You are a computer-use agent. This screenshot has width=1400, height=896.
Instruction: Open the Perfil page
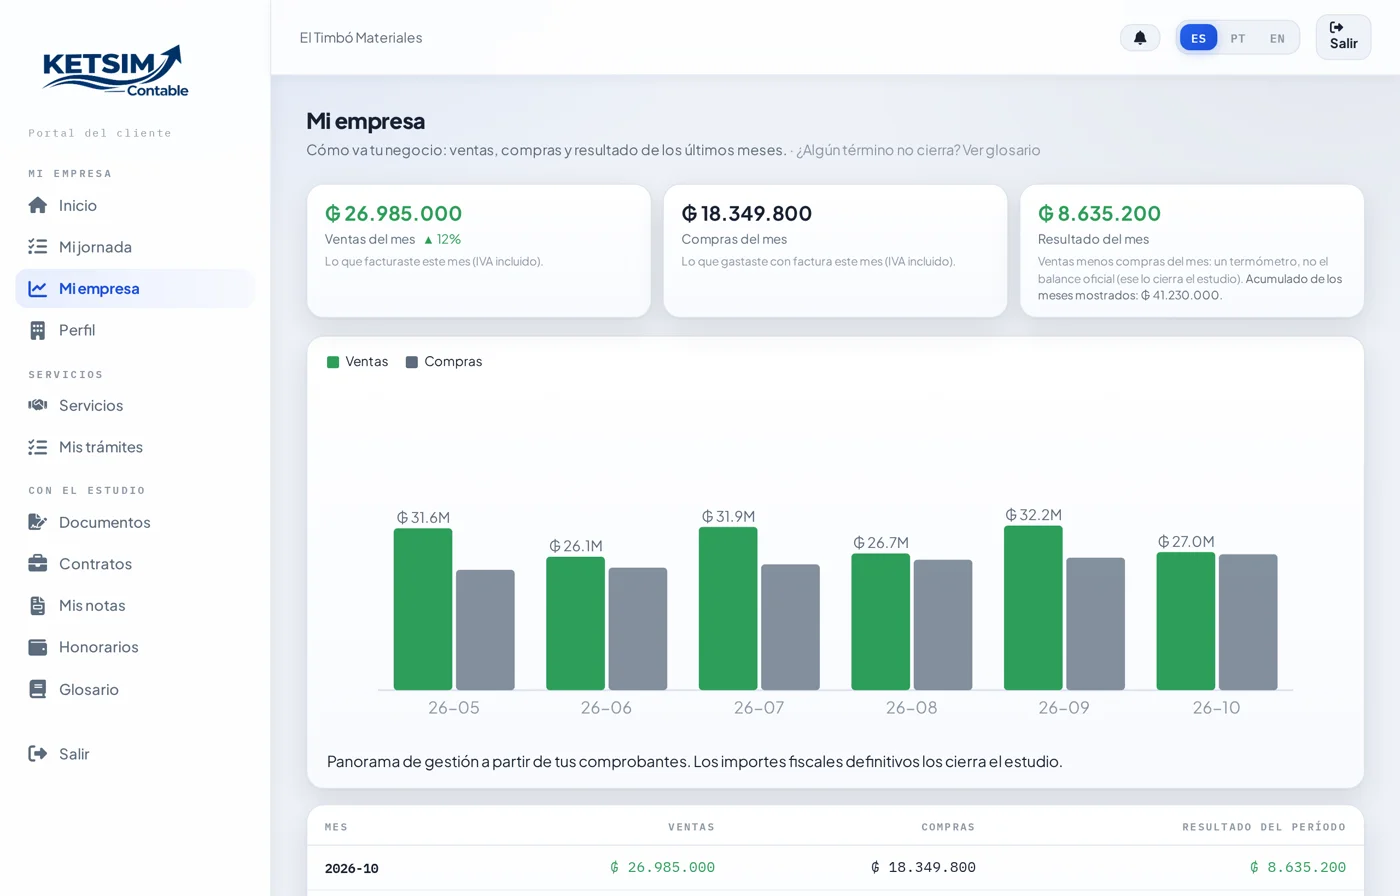(135, 330)
